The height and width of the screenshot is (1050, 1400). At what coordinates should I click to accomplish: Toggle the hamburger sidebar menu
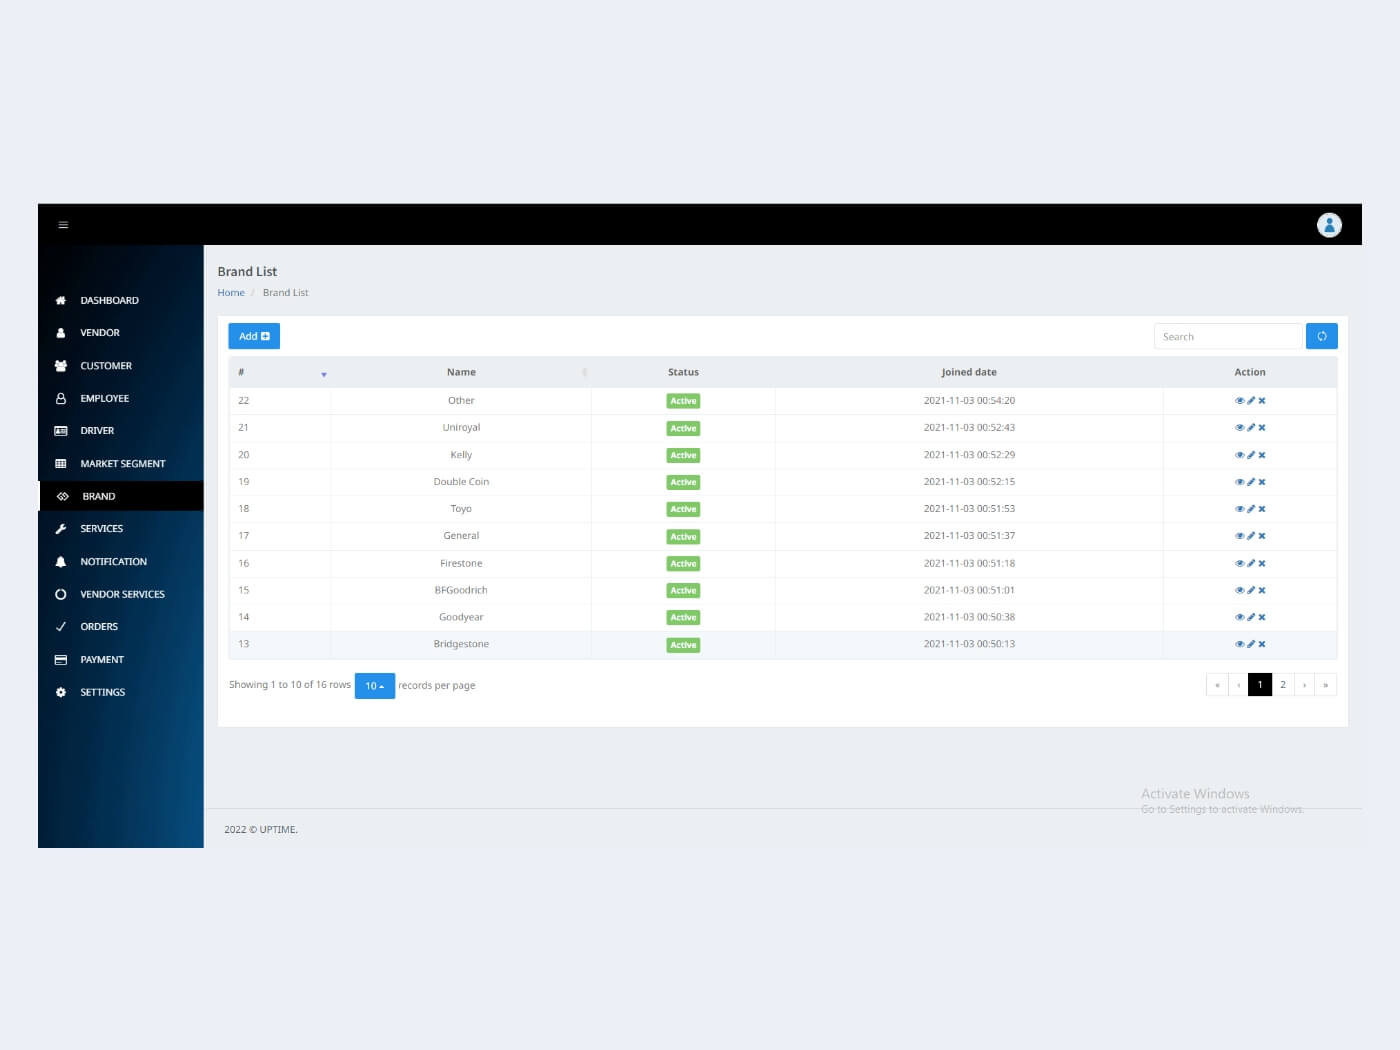tap(63, 225)
